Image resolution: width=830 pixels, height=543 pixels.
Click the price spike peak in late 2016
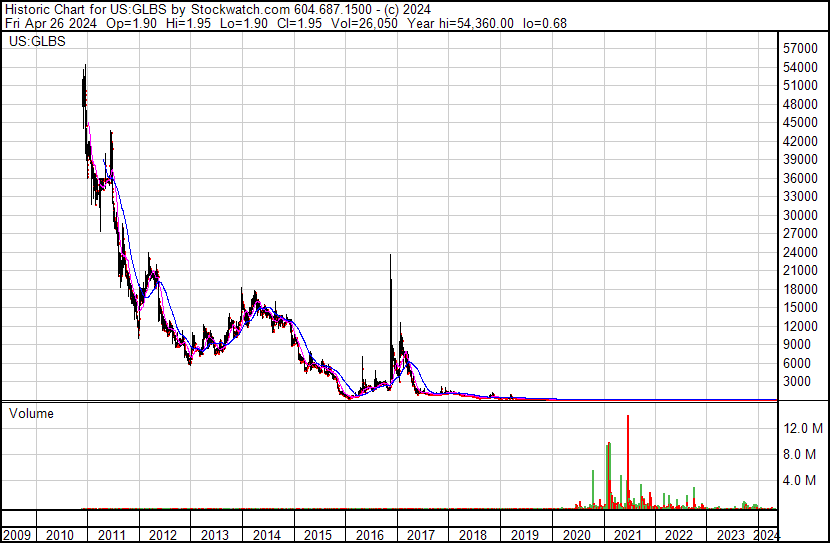pos(389,256)
